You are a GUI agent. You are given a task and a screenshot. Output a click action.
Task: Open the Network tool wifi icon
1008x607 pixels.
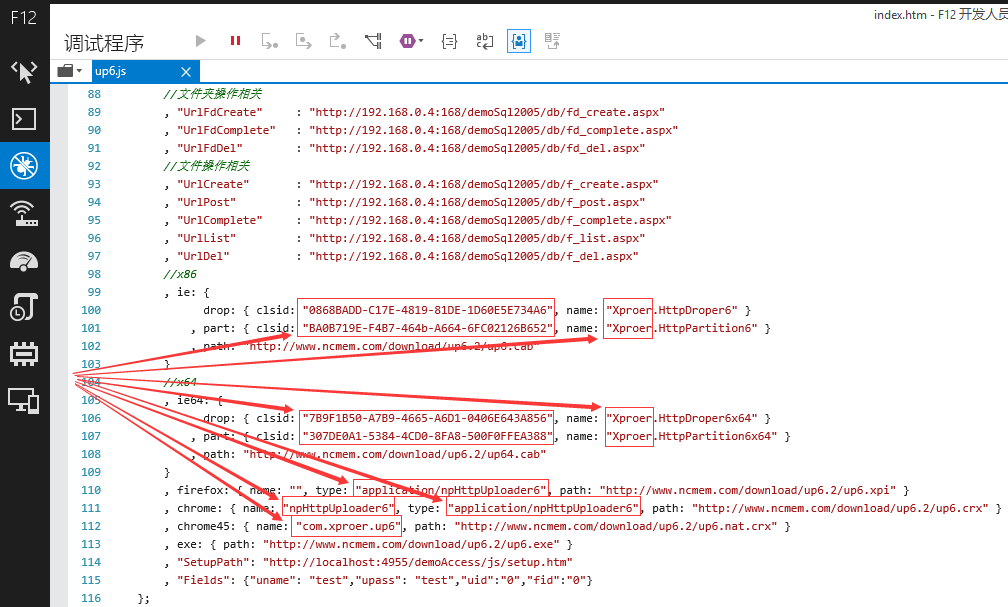click(x=24, y=213)
